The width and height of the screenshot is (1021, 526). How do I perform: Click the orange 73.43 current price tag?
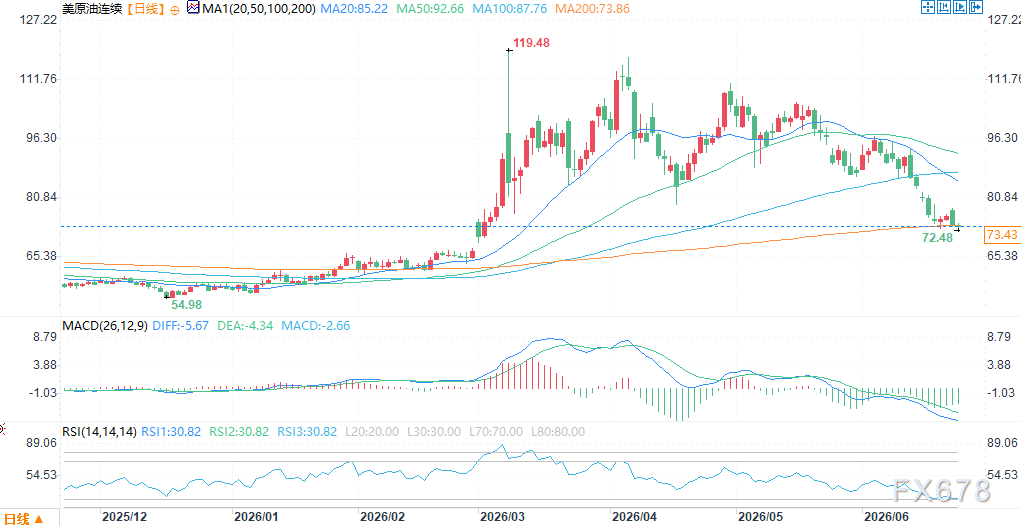tap(1002, 235)
